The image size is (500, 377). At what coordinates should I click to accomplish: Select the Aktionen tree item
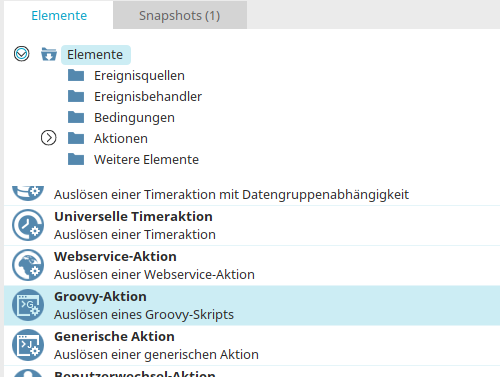click(x=121, y=138)
